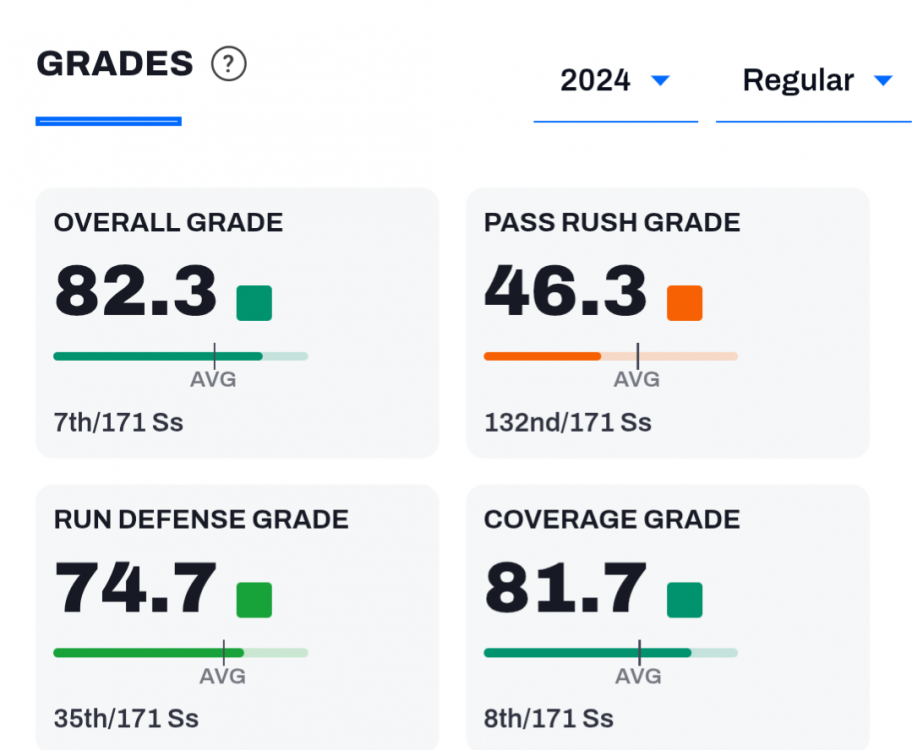Open the 2024 season dropdown
912x750 pixels.
(614, 81)
